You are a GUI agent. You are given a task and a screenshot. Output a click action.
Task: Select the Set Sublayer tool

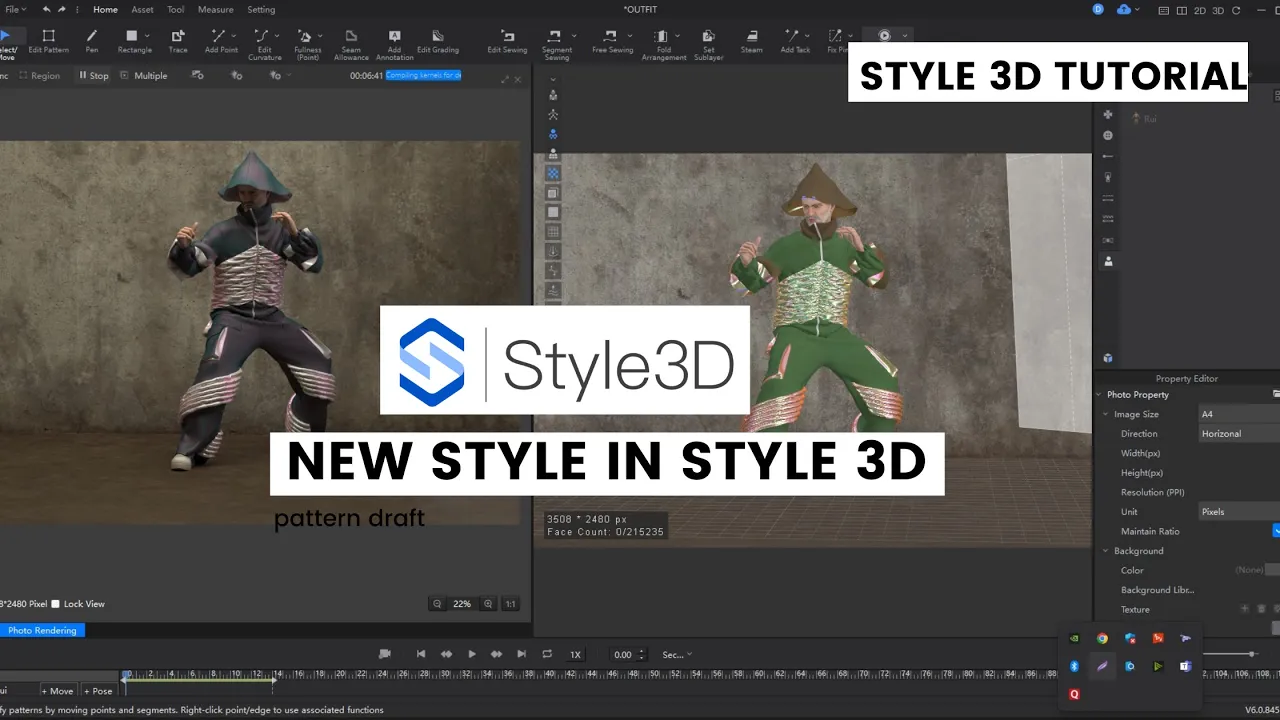tap(708, 45)
